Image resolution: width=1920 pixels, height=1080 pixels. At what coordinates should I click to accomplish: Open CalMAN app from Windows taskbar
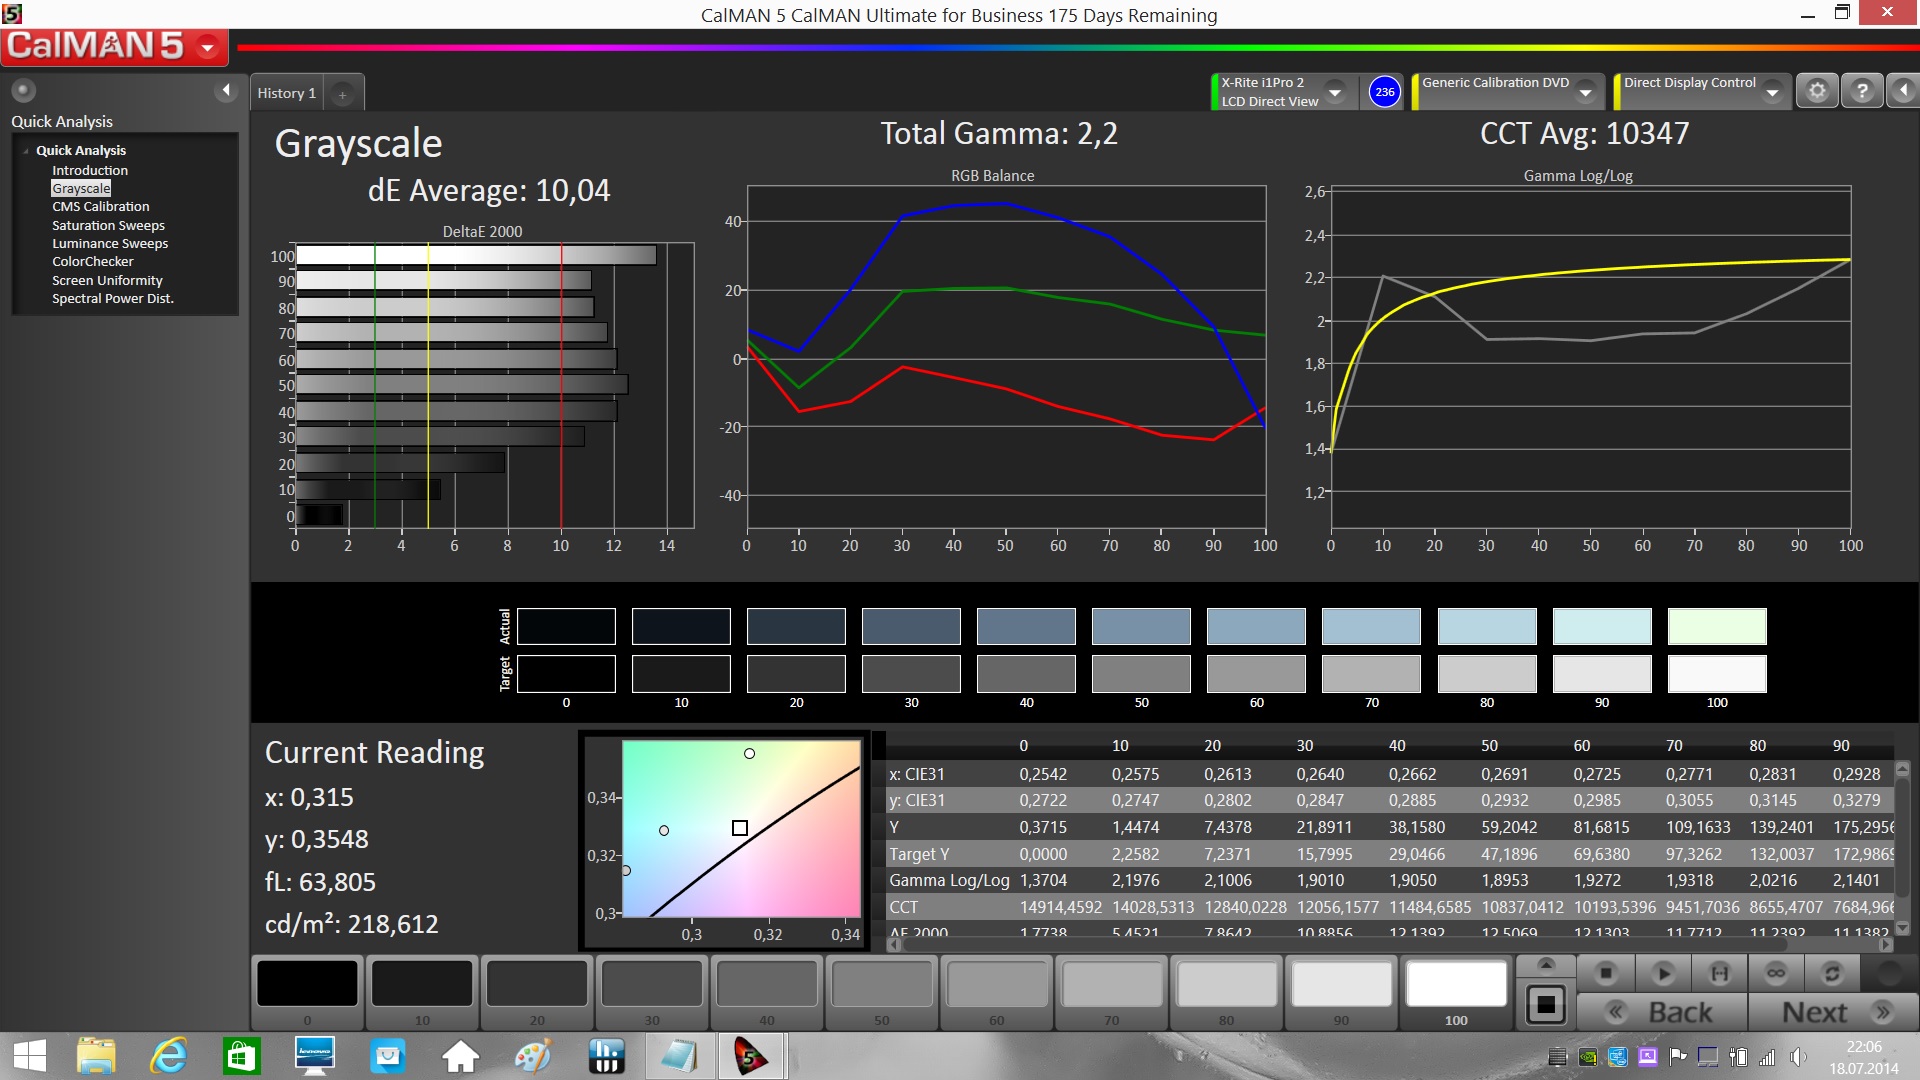(751, 1056)
